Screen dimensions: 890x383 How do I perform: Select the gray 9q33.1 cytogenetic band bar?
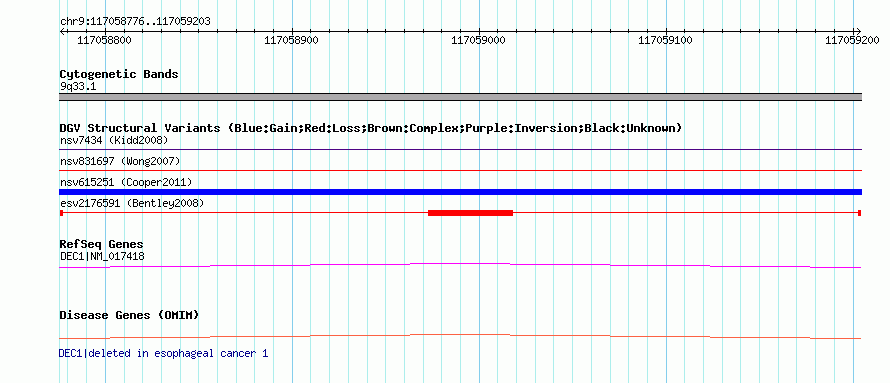[x=460, y=97]
